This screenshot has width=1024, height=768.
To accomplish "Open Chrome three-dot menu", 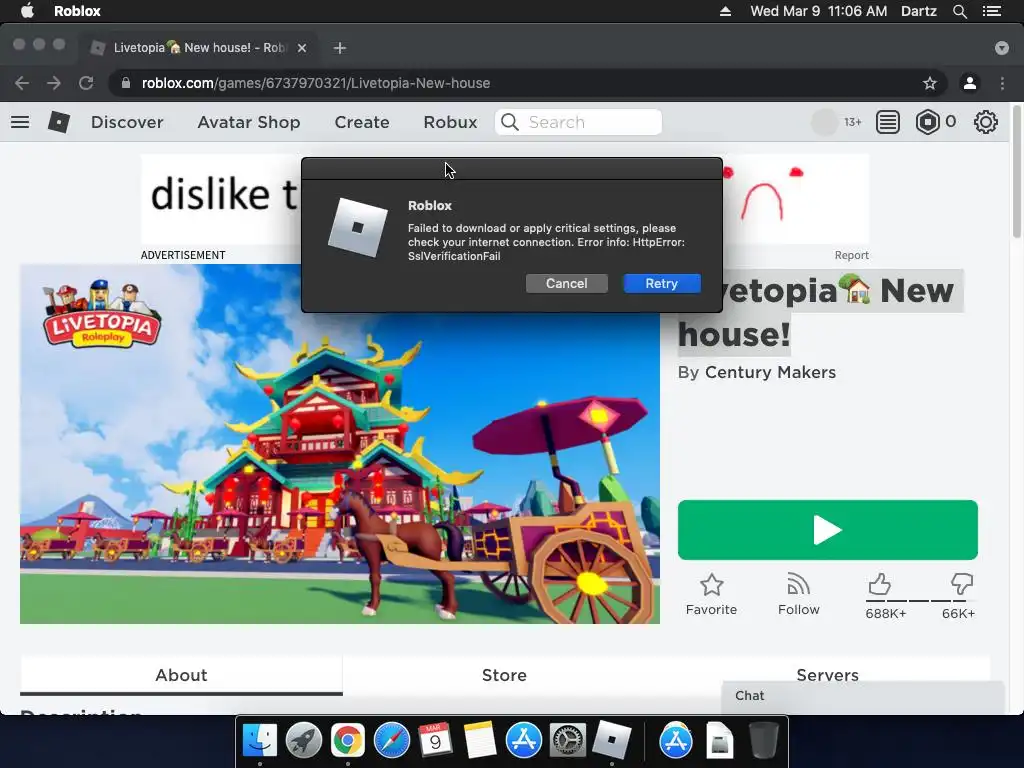I will tap(1002, 83).
